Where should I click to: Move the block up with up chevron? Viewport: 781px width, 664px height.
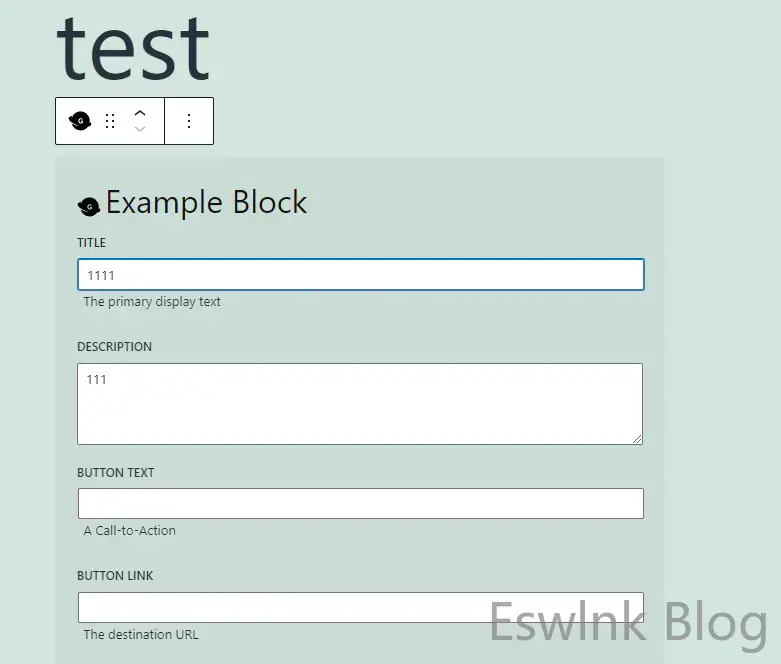coord(140,113)
